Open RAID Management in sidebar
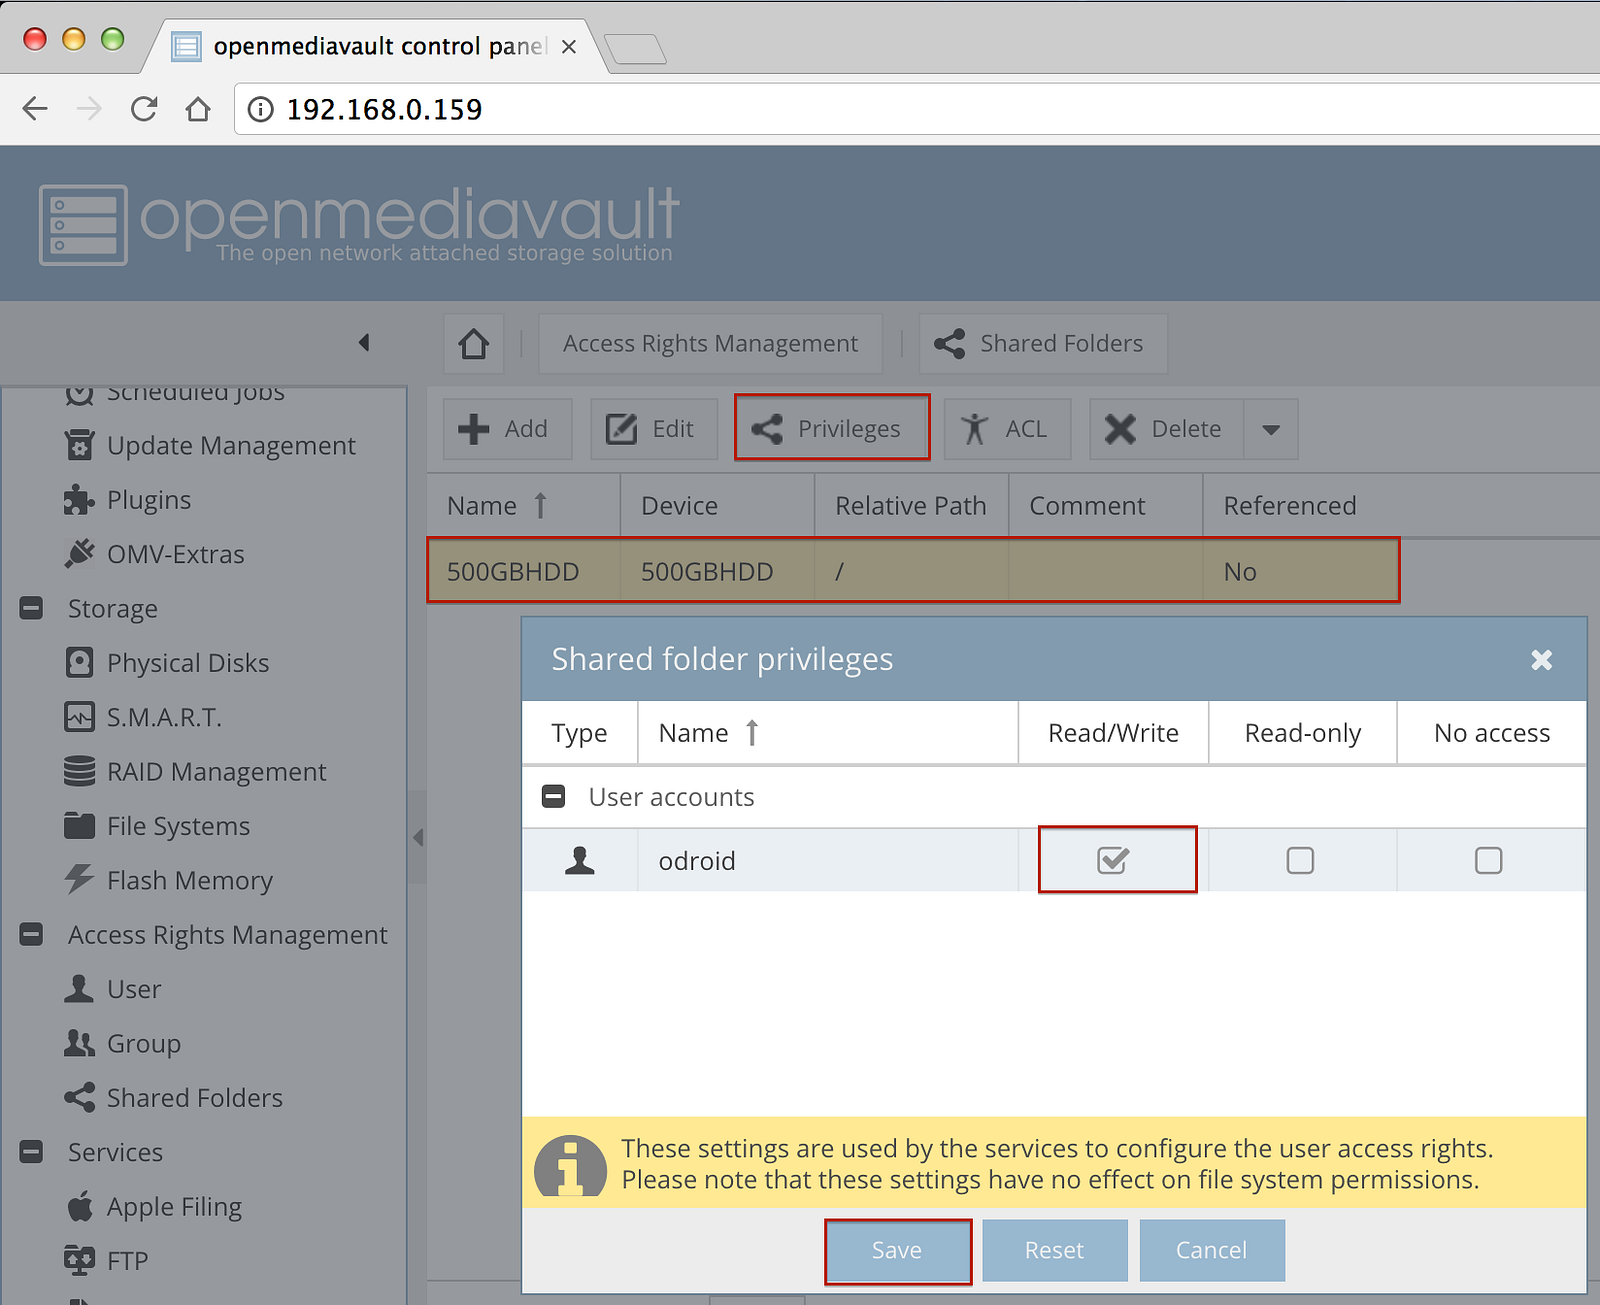Screen dimensions: 1600x1305 tap(216, 772)
